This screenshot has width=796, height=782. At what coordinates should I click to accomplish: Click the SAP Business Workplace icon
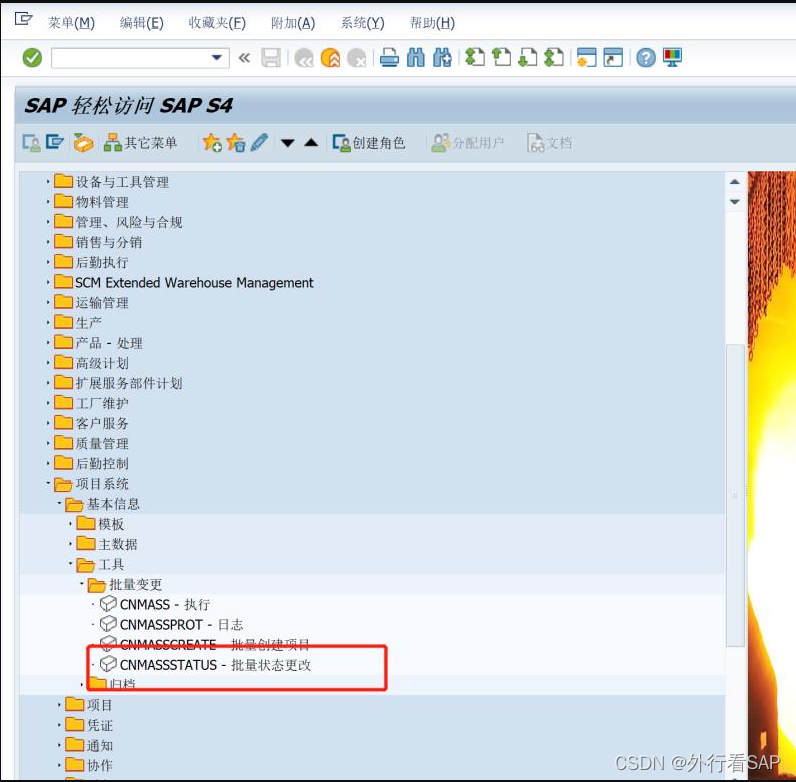(83, 143)
